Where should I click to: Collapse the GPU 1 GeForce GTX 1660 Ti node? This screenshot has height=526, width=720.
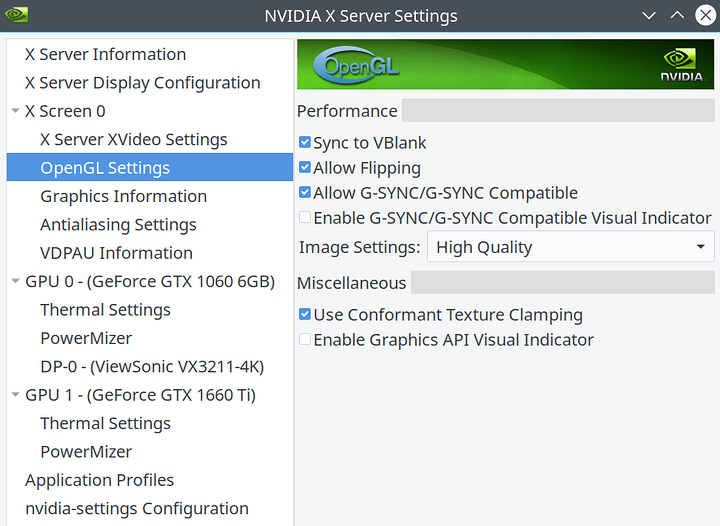click(15, 394)
